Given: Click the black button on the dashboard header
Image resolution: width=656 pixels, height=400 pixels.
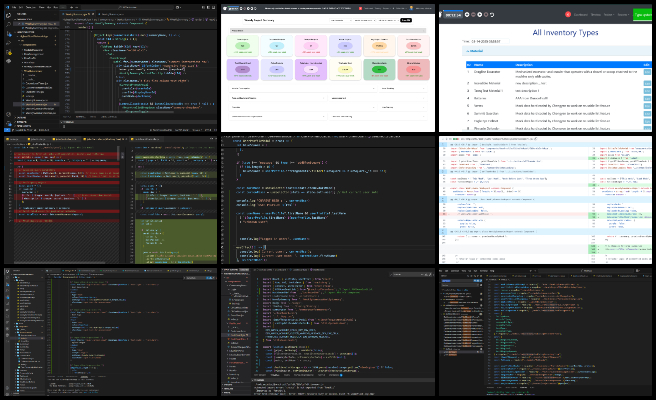Looking at the screenshot, I should tap(406, 20).
